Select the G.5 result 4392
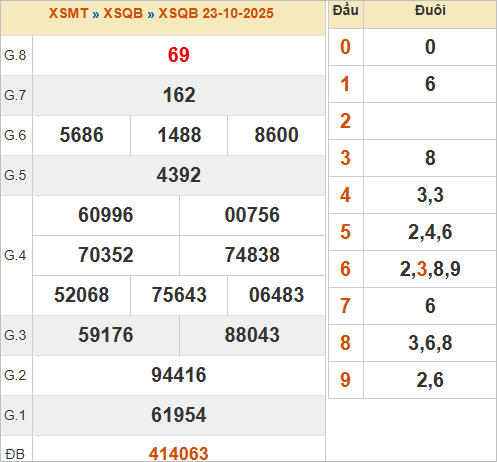Image resolution: width=497 pixels, height=462 pixels. coord(179,175)
